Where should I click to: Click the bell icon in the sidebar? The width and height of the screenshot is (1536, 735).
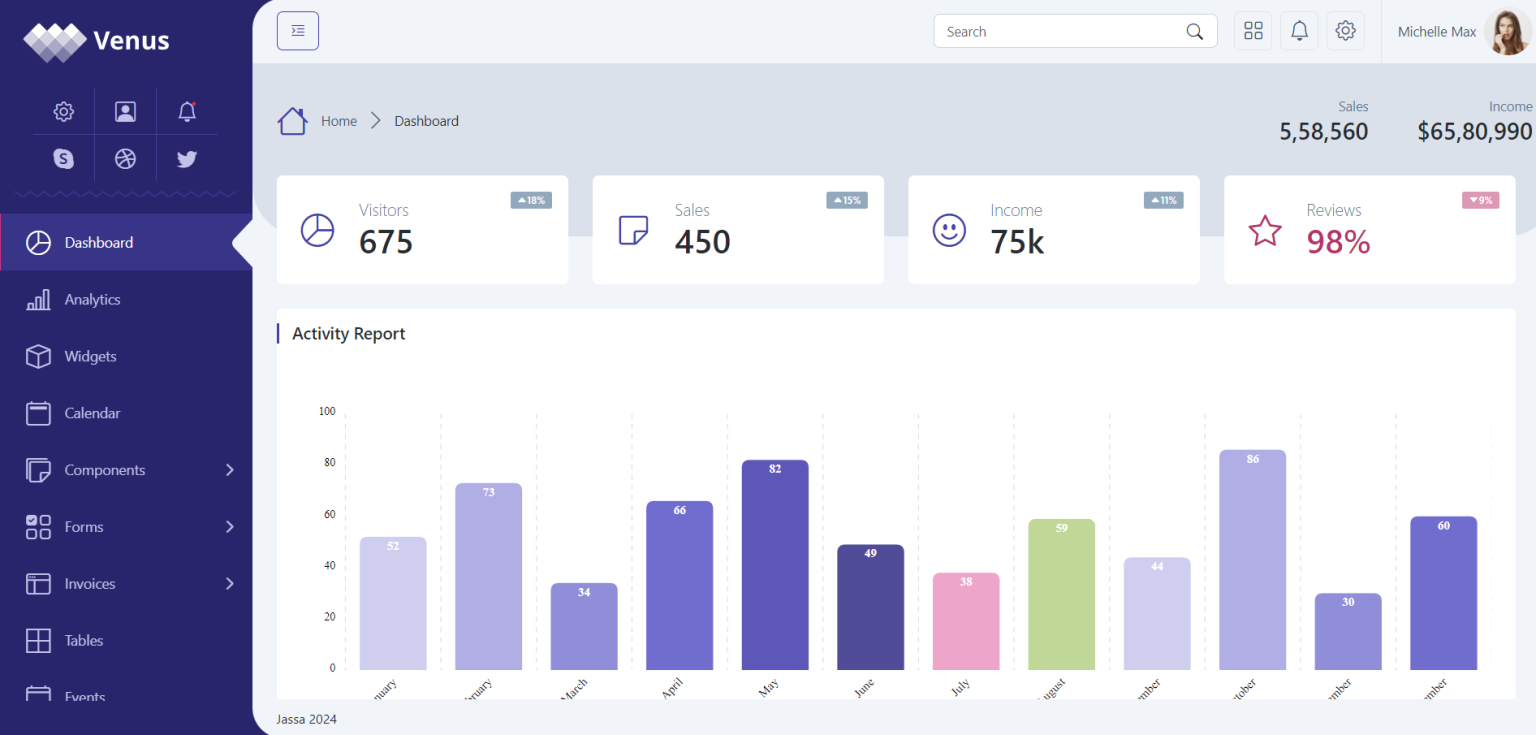click(x=187, y=111)
